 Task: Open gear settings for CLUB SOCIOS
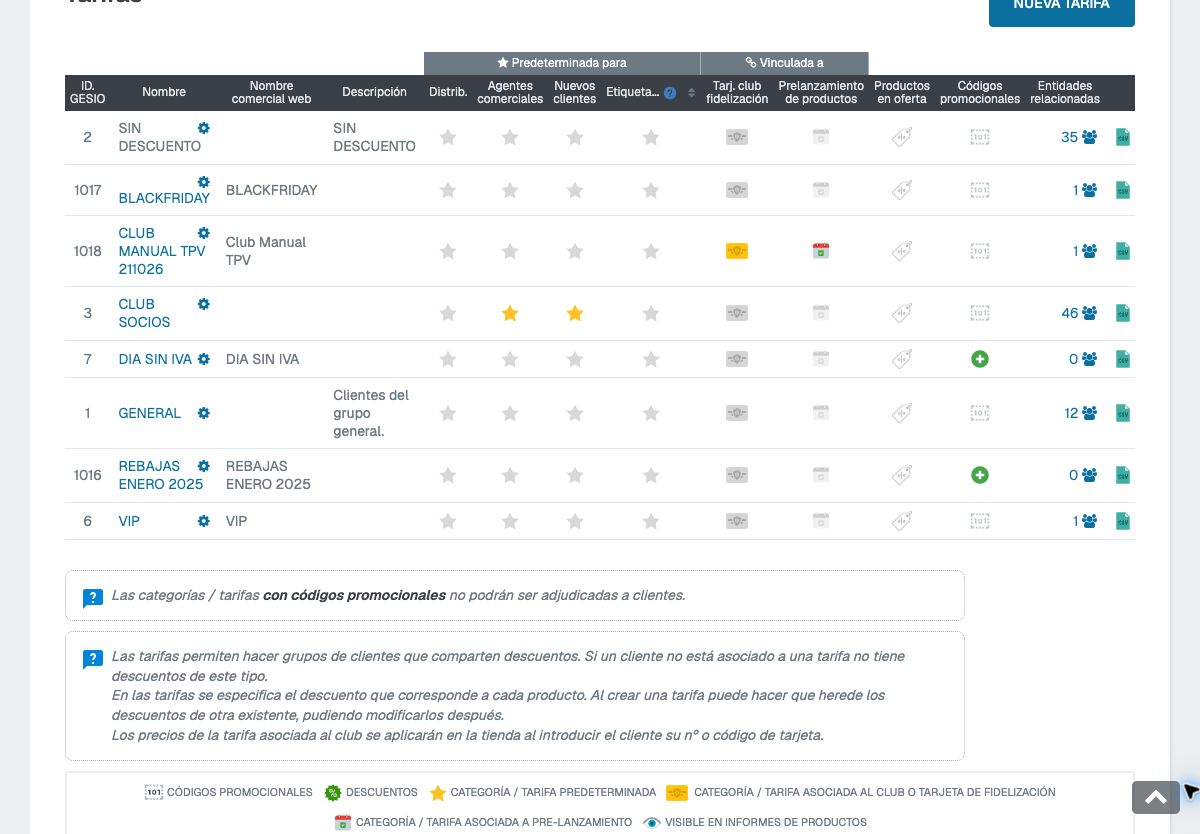click(204, 304)
